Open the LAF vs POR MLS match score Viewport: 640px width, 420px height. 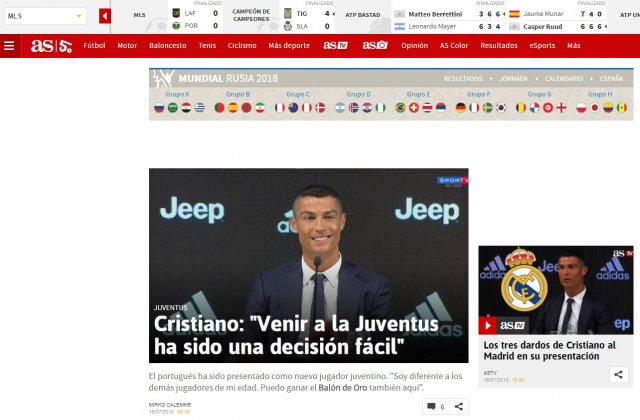click(x=195, y=19)
